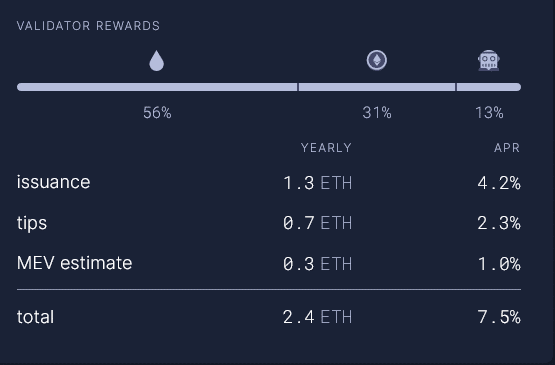Click the APR column header
This screenshot has width=555, height=365.
(507, 148)
